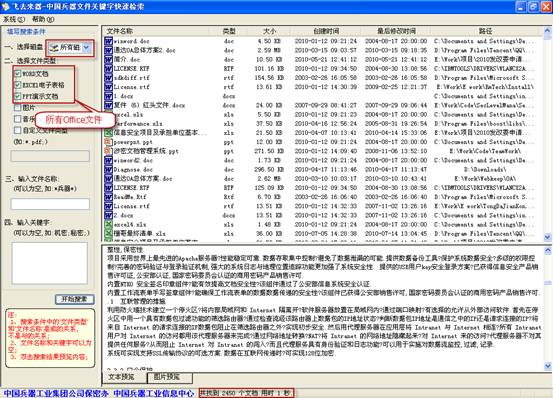Click the preview pane scrollbar down arrow

click(547, 366)
